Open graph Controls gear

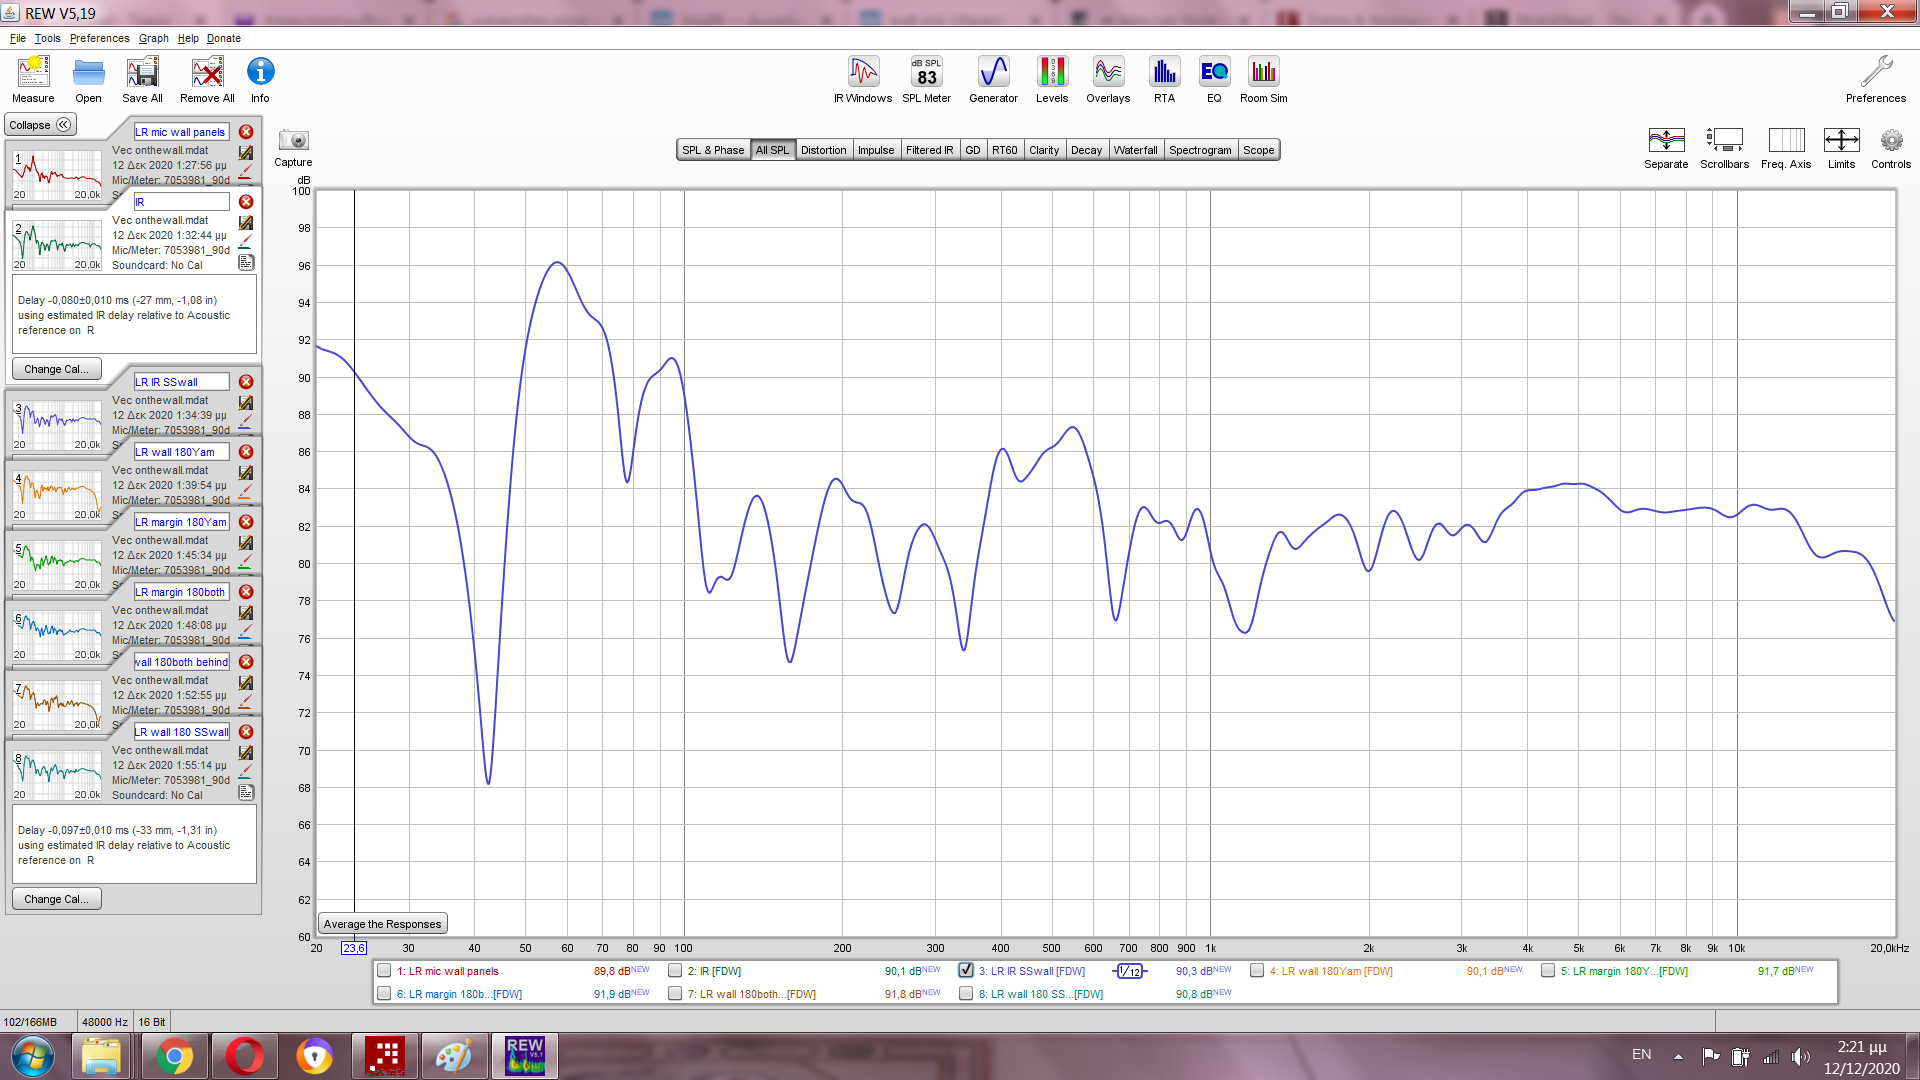pos(1891,148)
